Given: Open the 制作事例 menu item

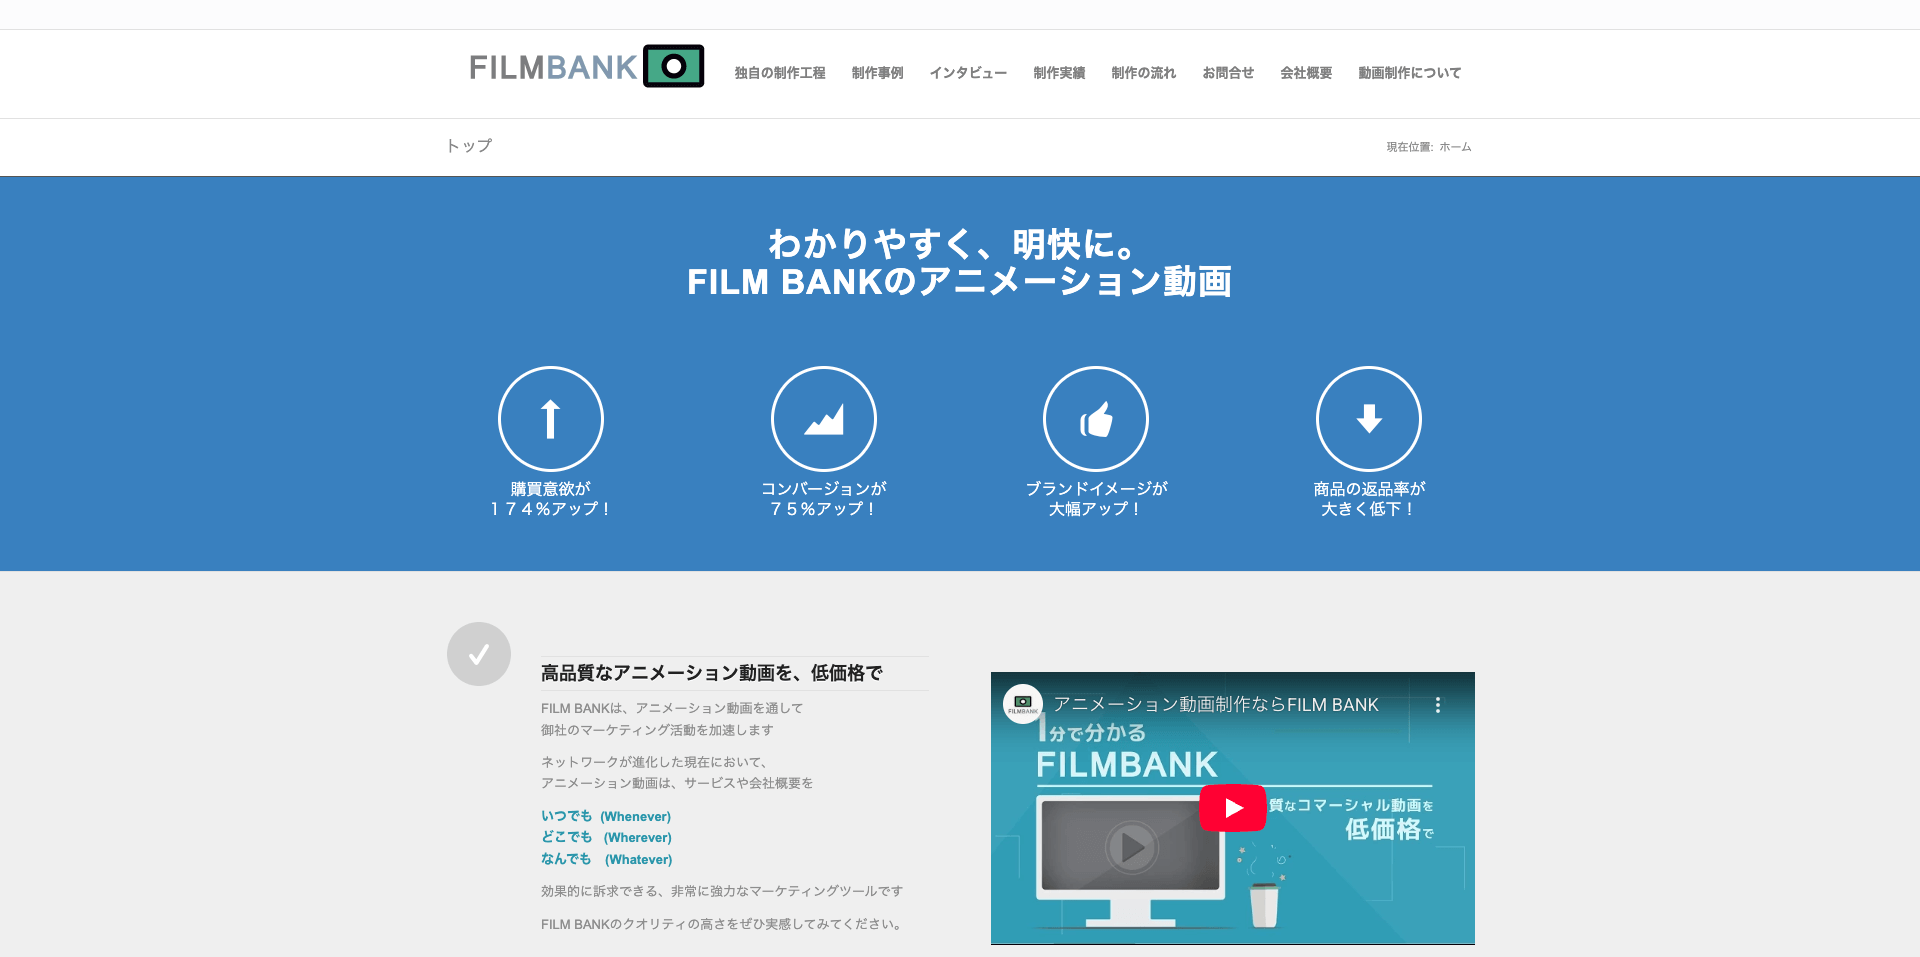Looking at the screenshot, I should (878, 73).
